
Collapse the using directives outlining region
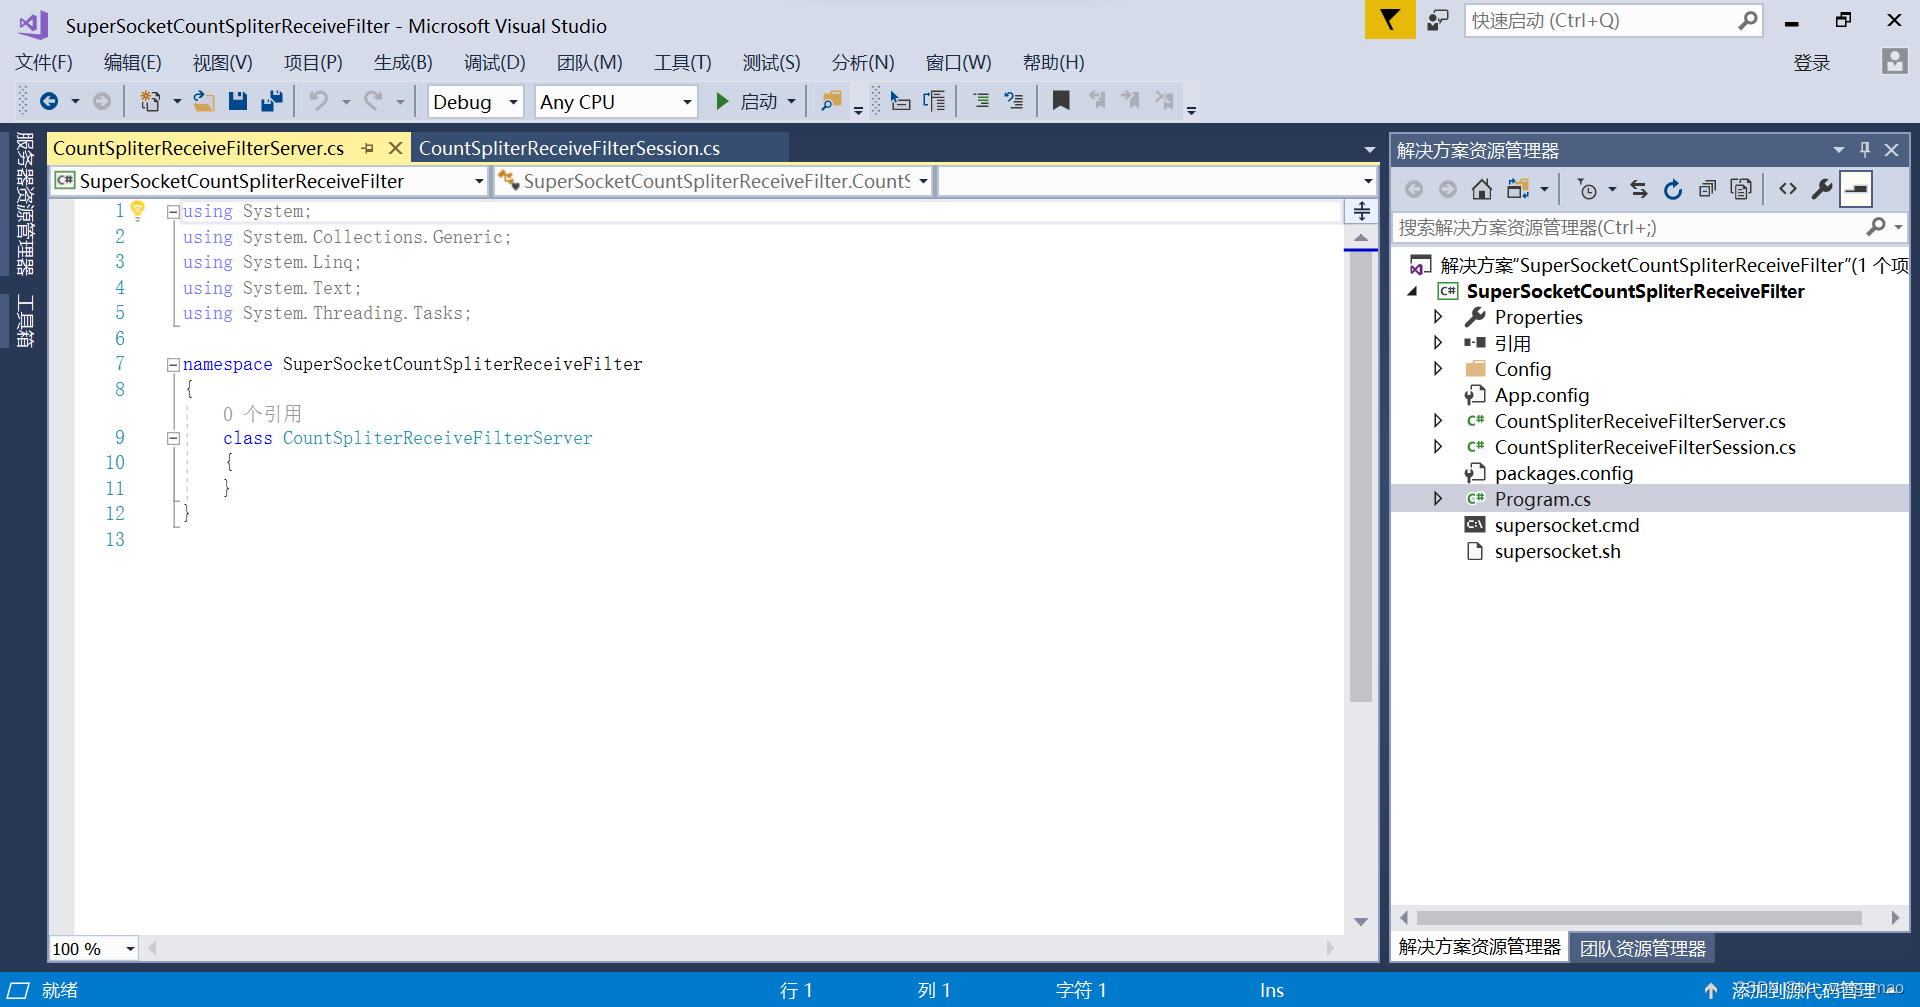click(x=173, y=212)
